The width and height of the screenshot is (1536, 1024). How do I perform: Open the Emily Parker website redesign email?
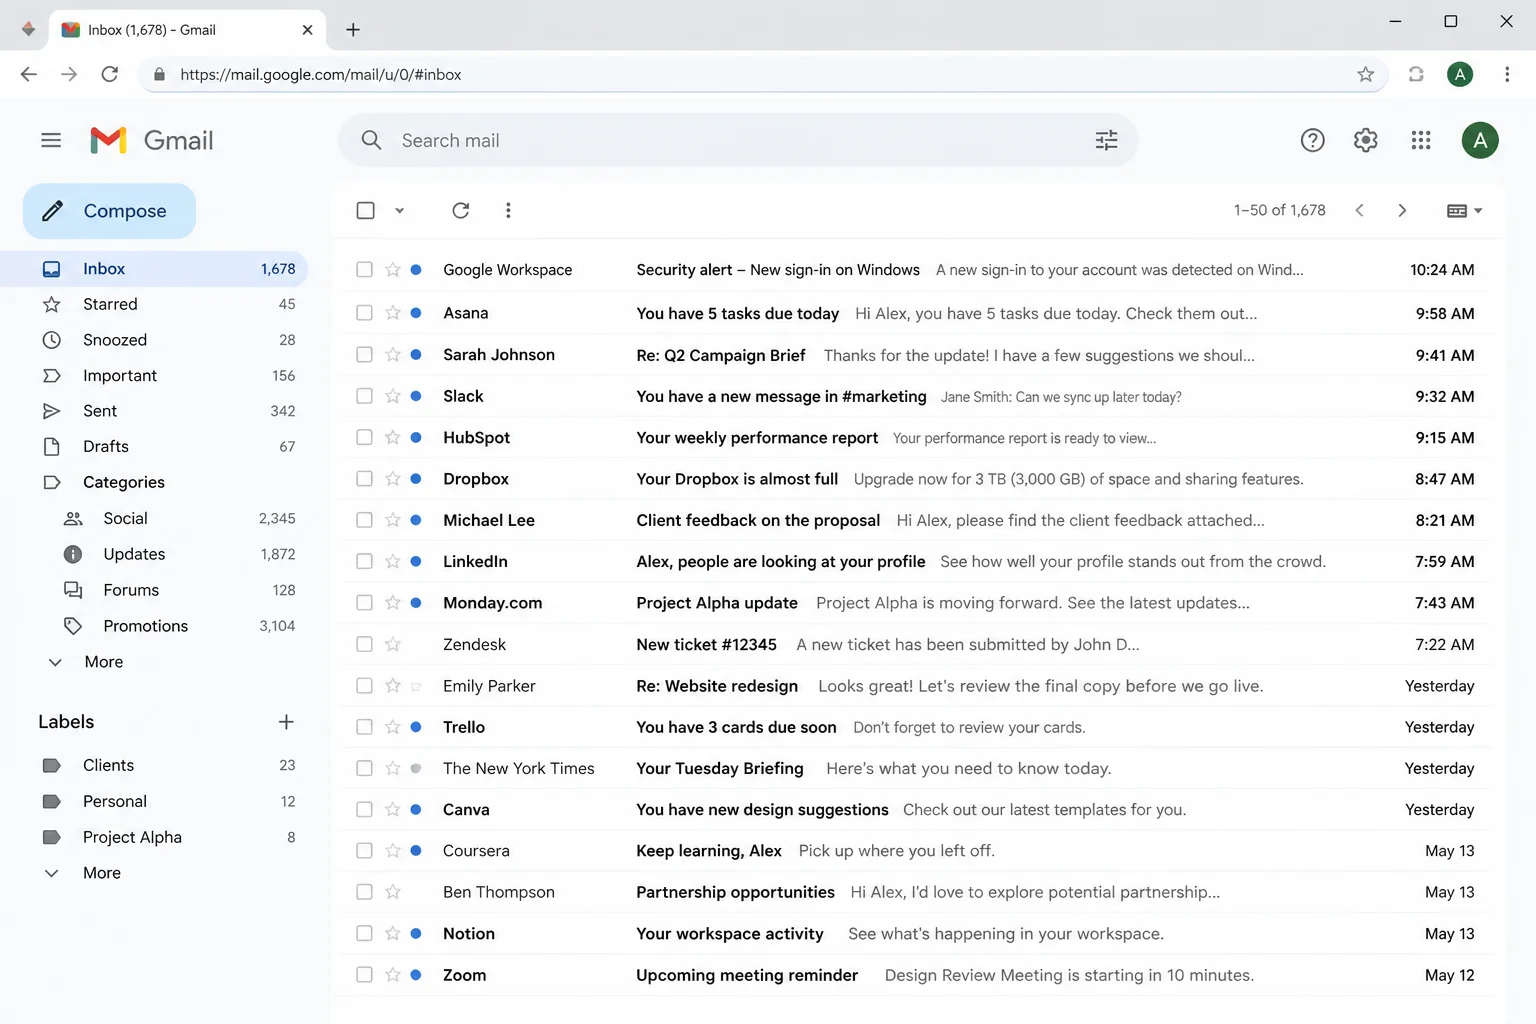tap(914, 686)
